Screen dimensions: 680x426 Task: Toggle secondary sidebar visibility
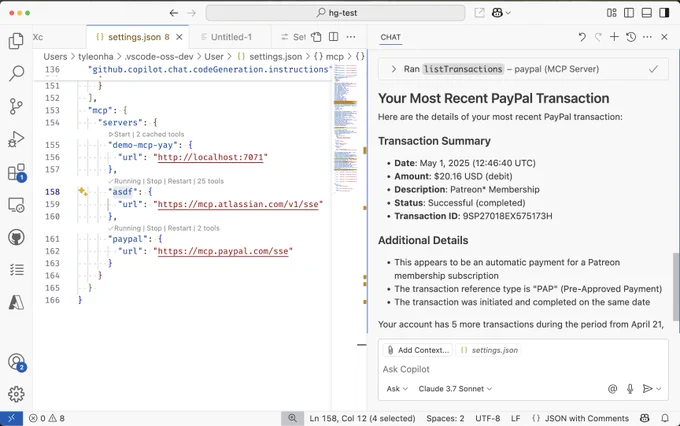[664, 13]
